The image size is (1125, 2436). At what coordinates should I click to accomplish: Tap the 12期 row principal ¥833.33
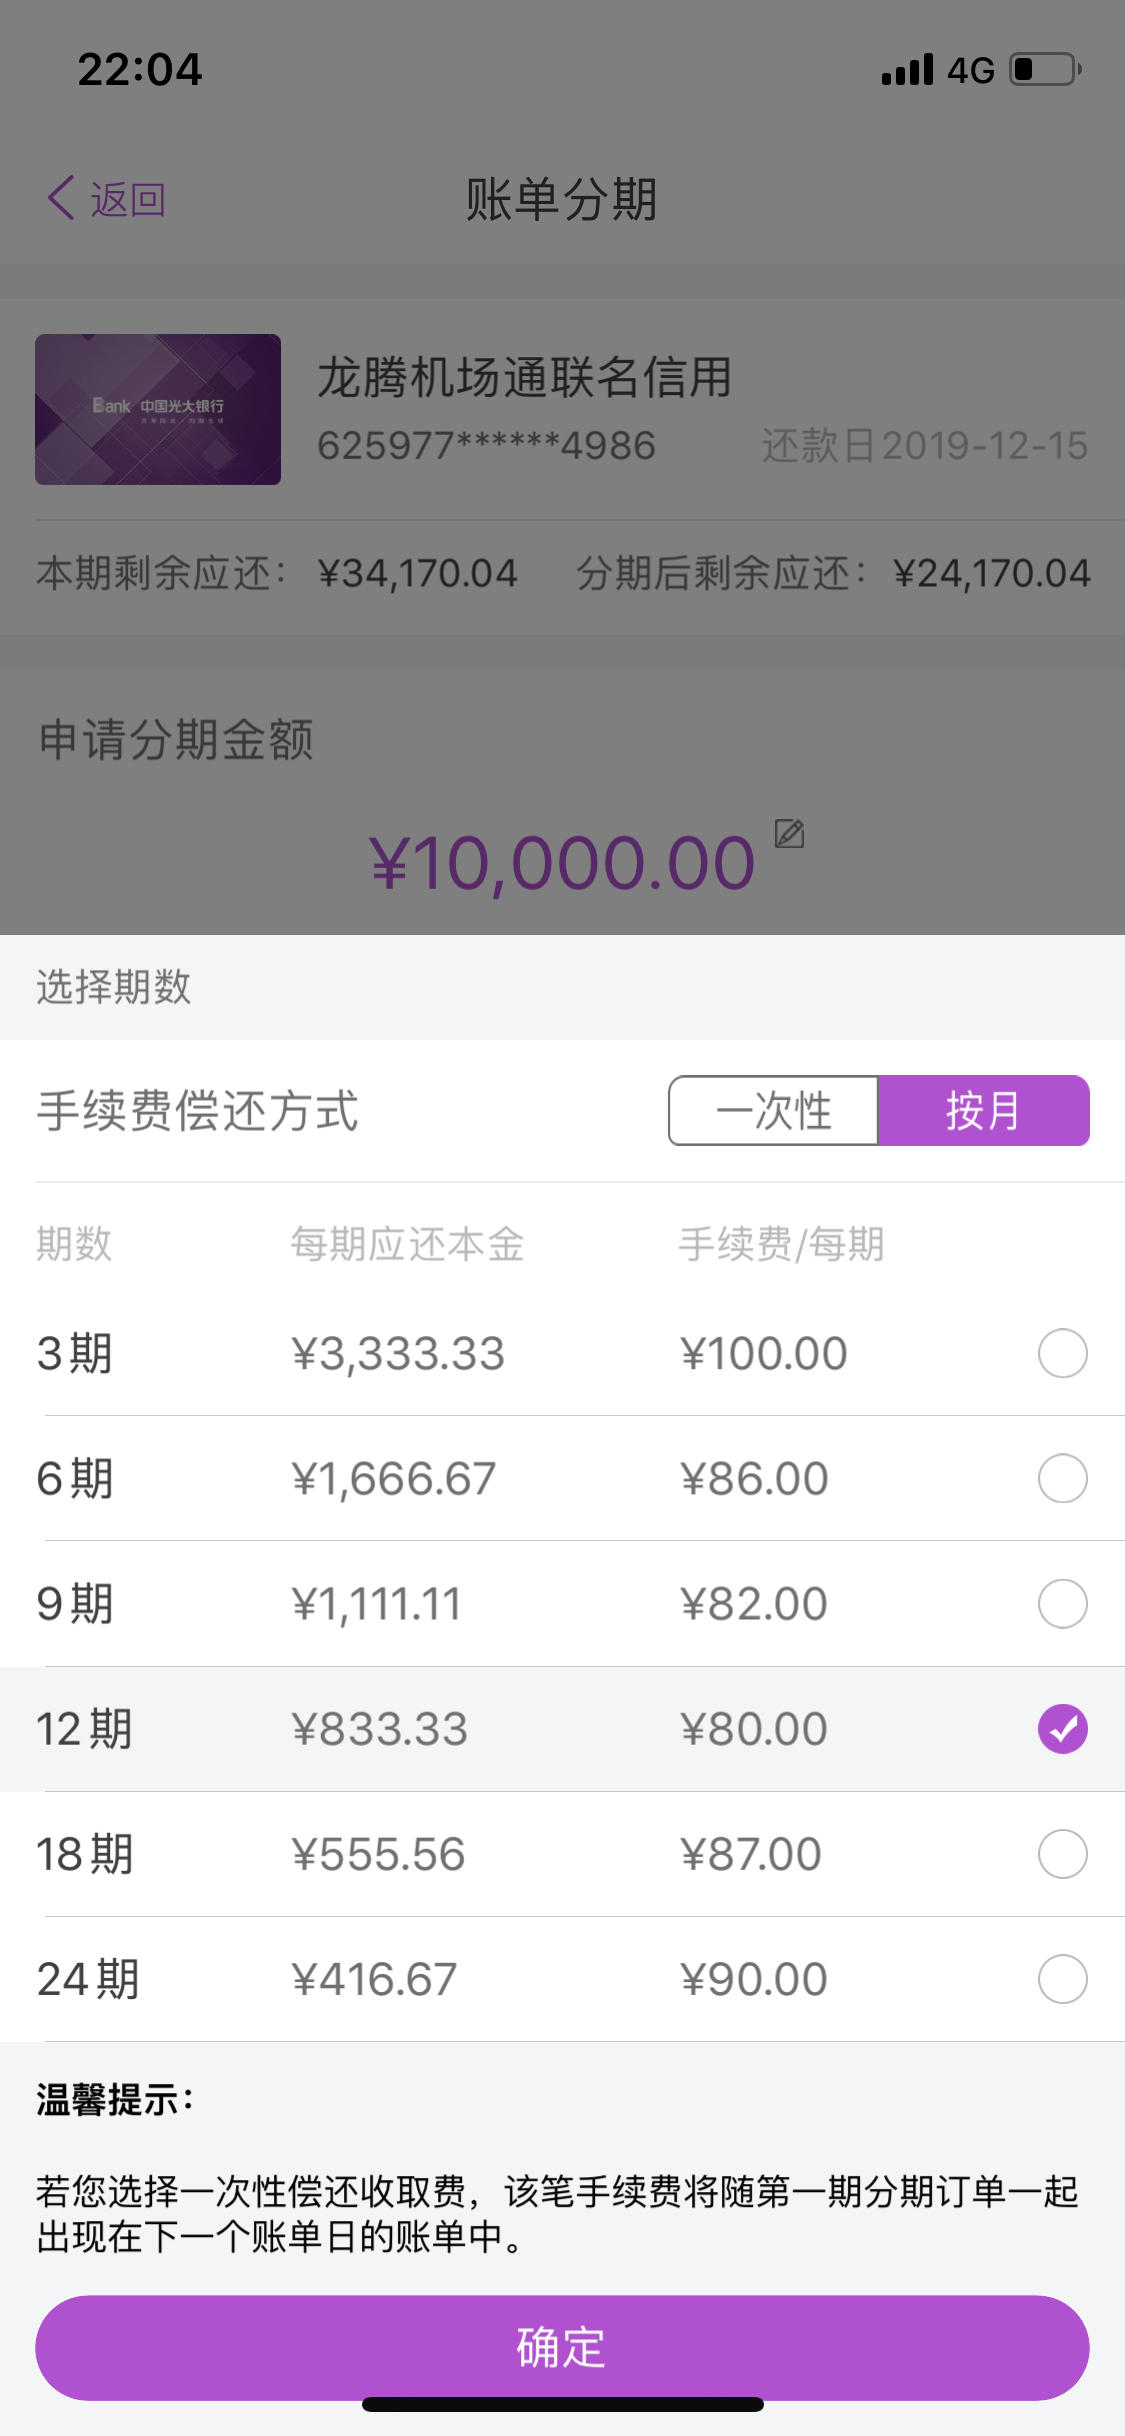[380, 1729]
